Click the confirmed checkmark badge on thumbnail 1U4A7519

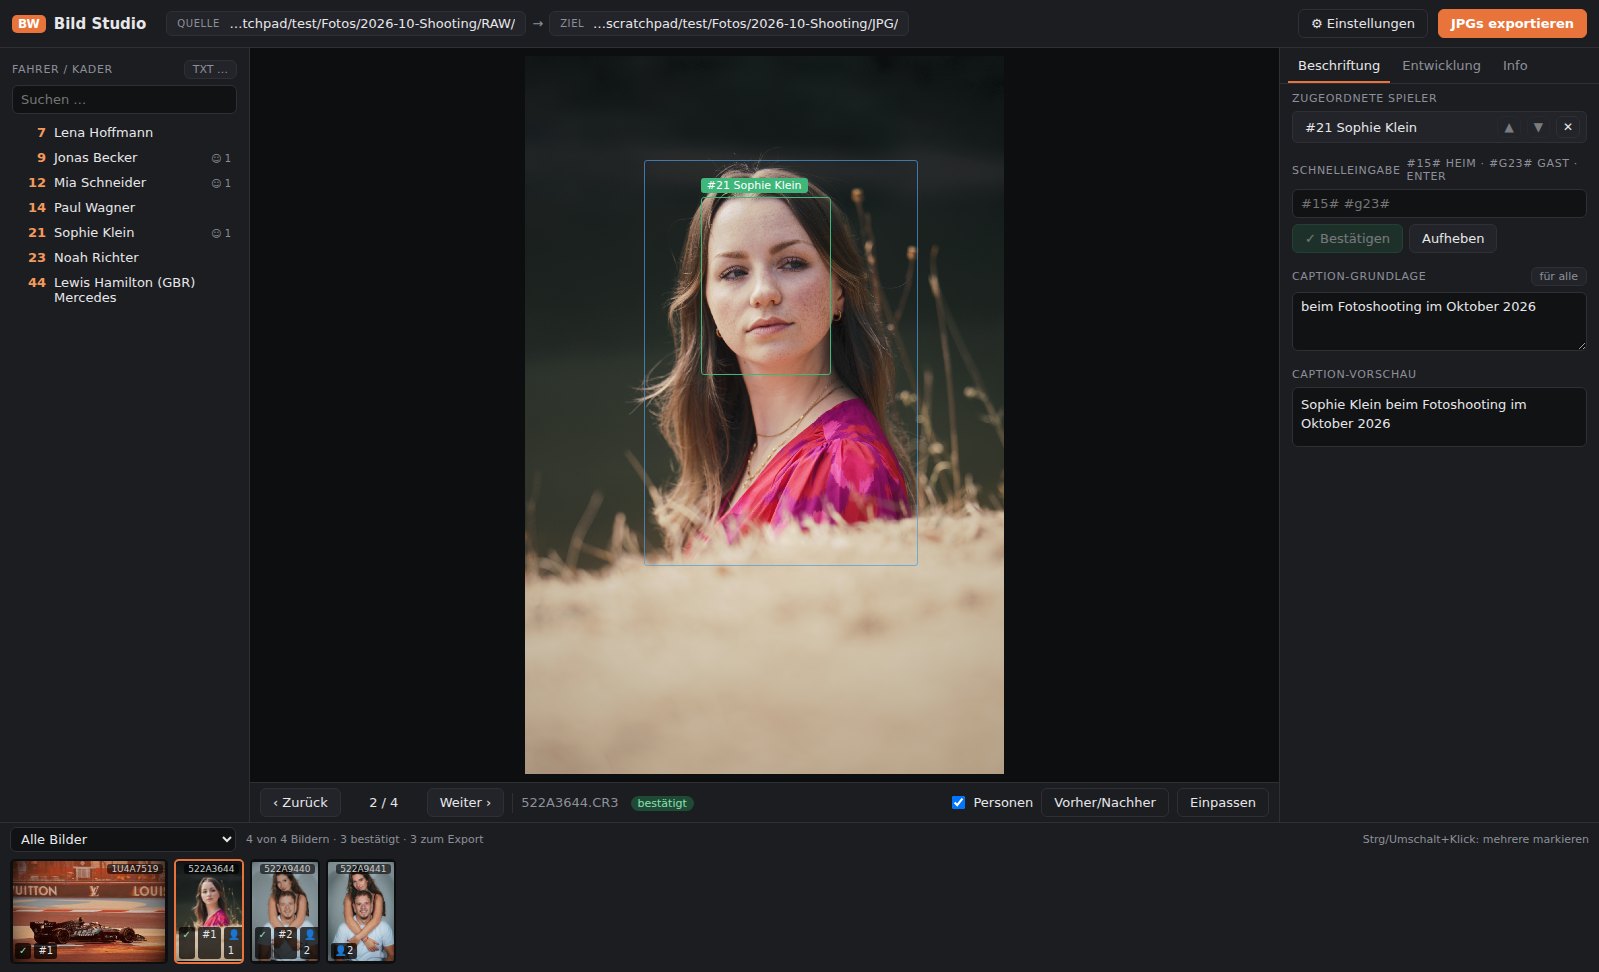point(23,950)
